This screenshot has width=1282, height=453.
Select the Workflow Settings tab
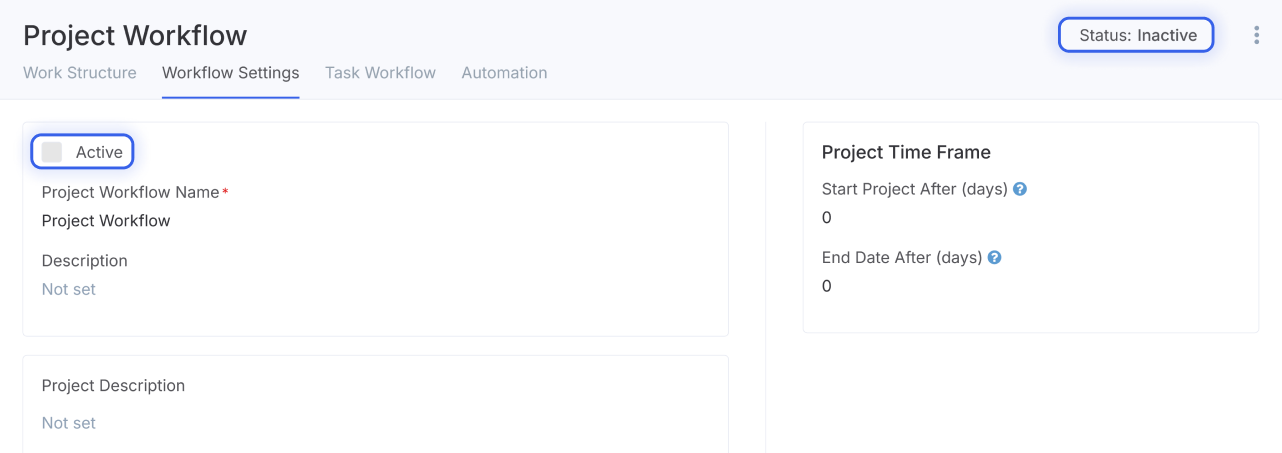231,73
